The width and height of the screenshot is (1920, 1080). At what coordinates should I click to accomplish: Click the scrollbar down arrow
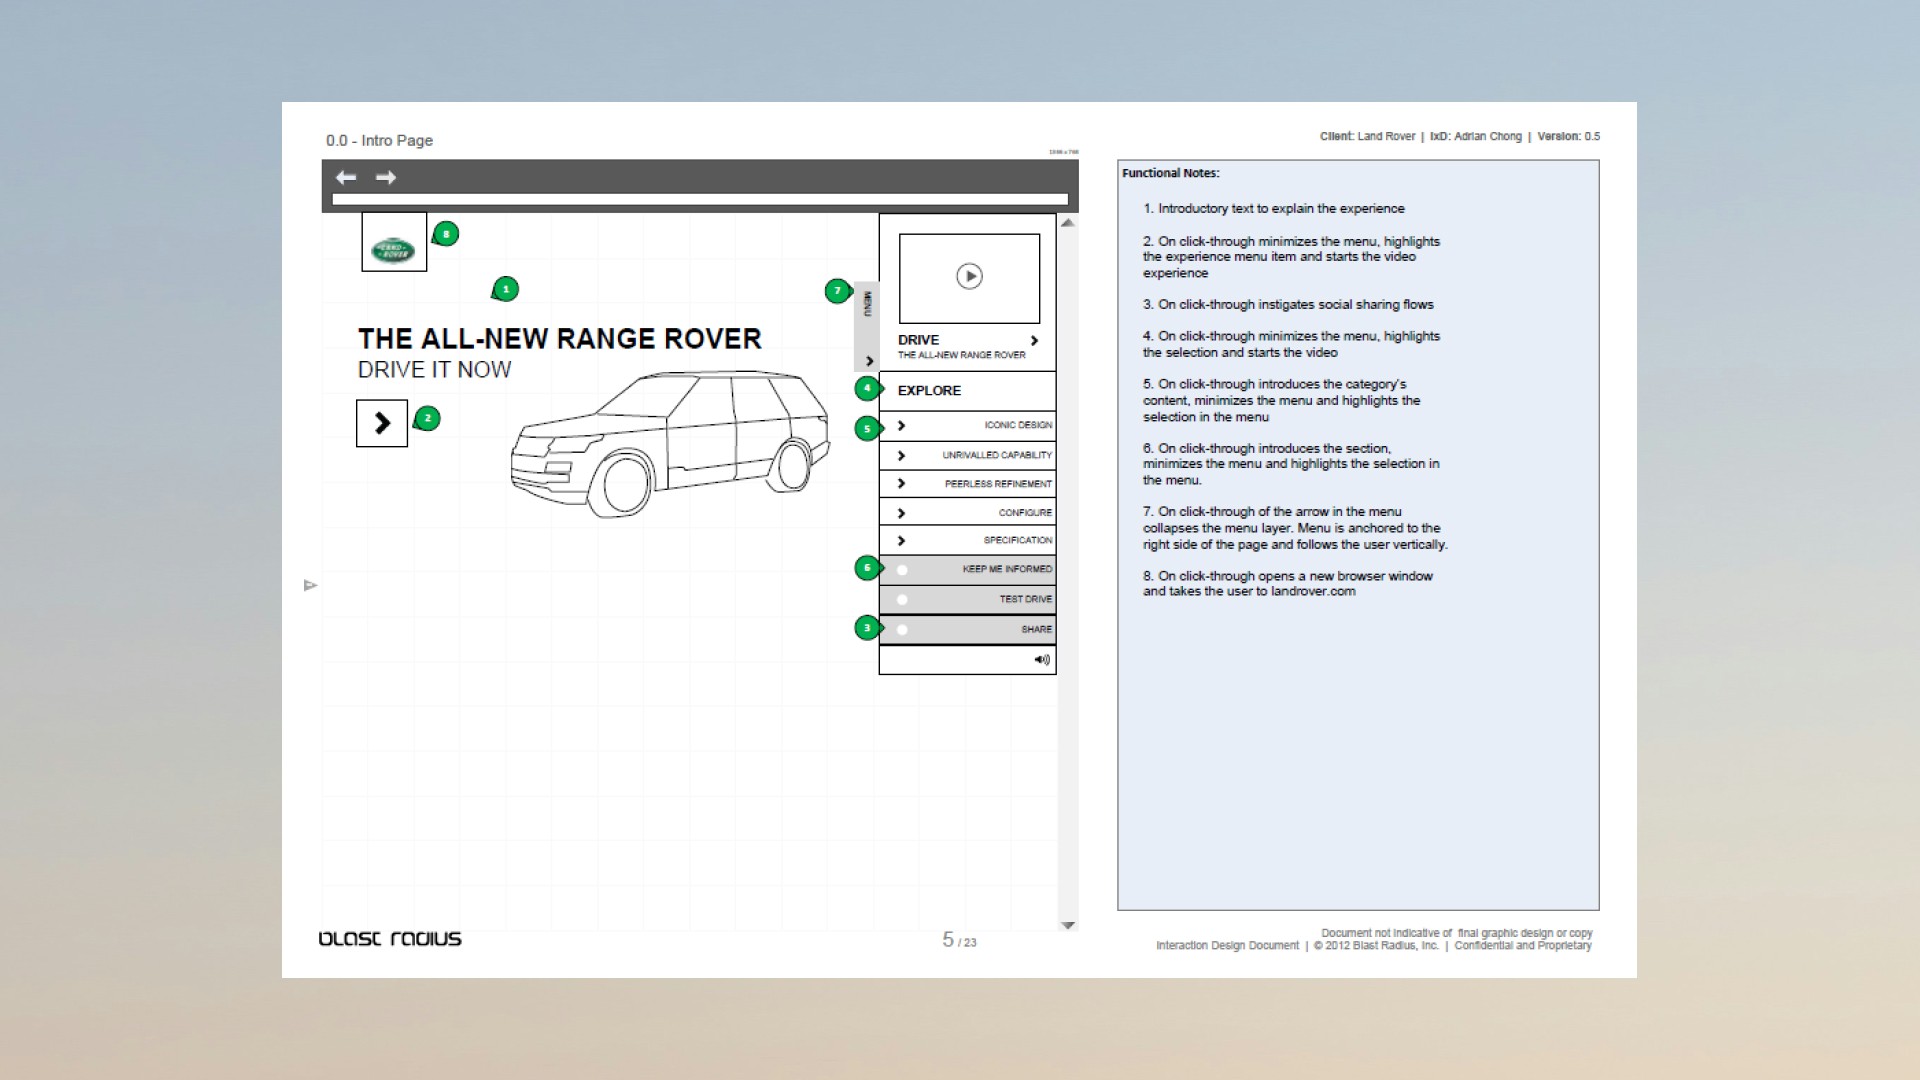click(x=1068, y=926)
